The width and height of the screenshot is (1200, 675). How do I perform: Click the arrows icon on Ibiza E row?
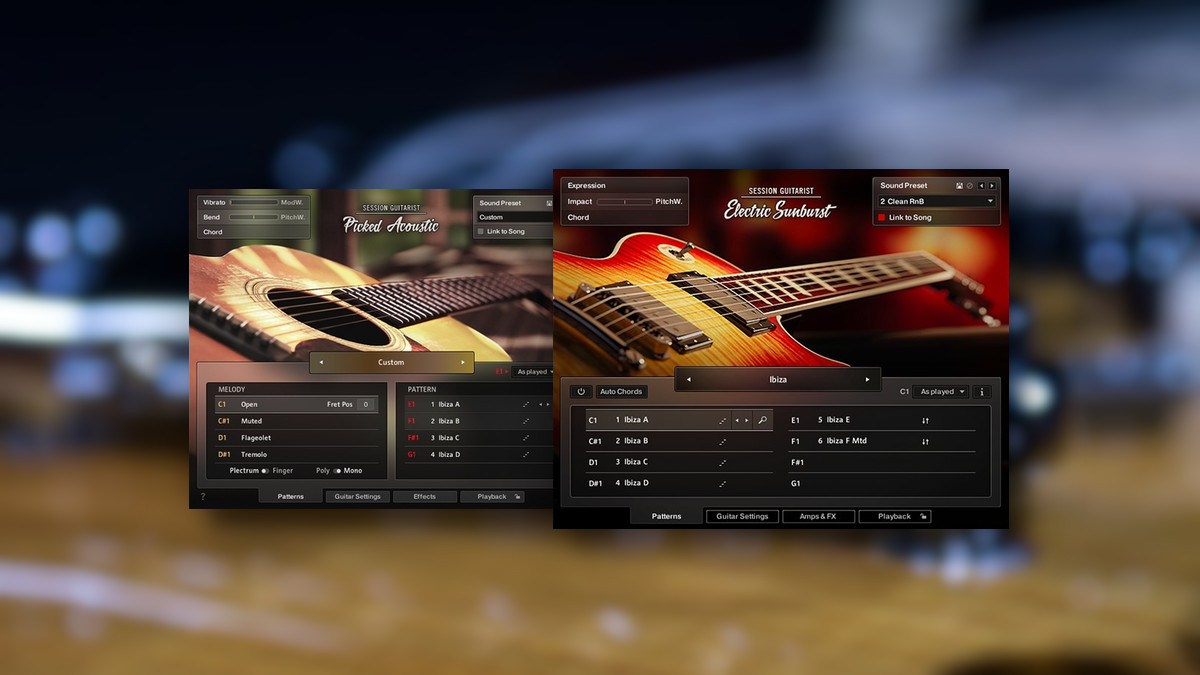click(x=925, y=420)
